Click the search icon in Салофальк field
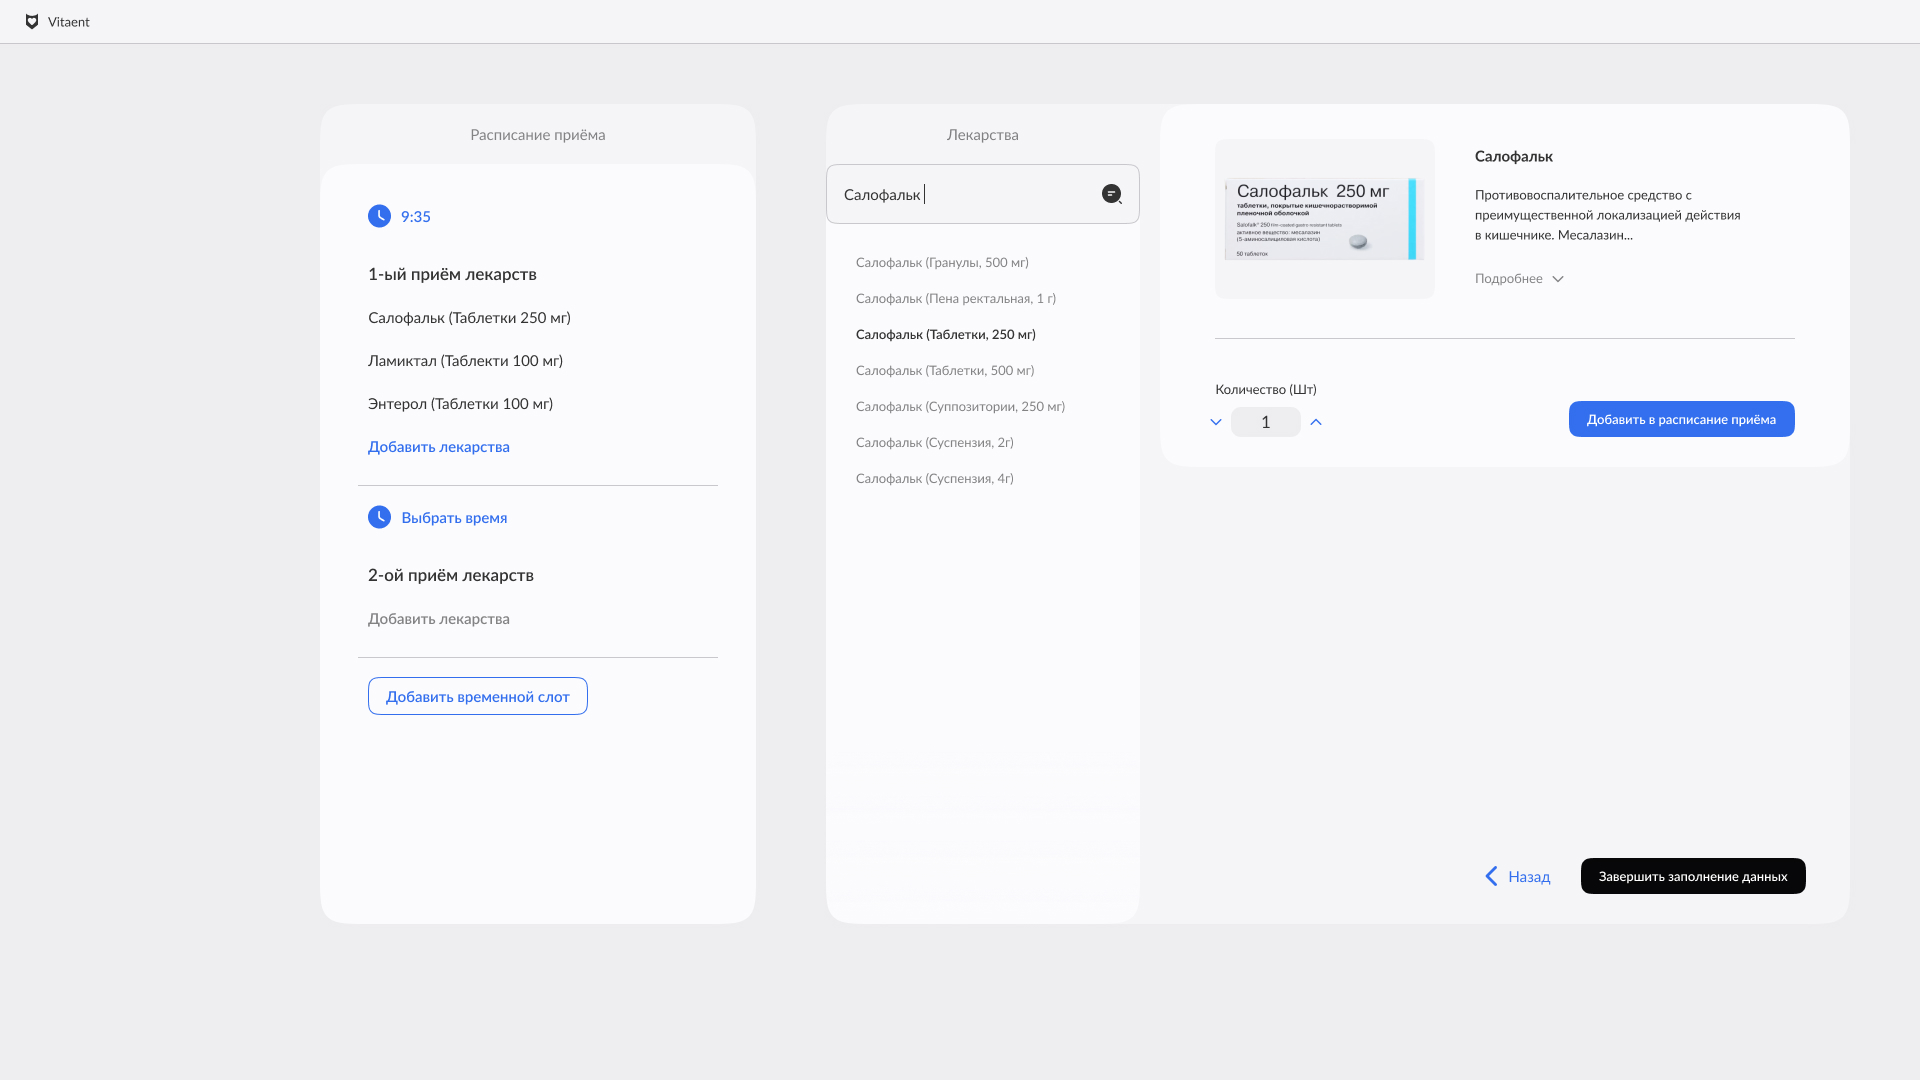This screenshot has height=1080, width=1920. pos(1112,194)
